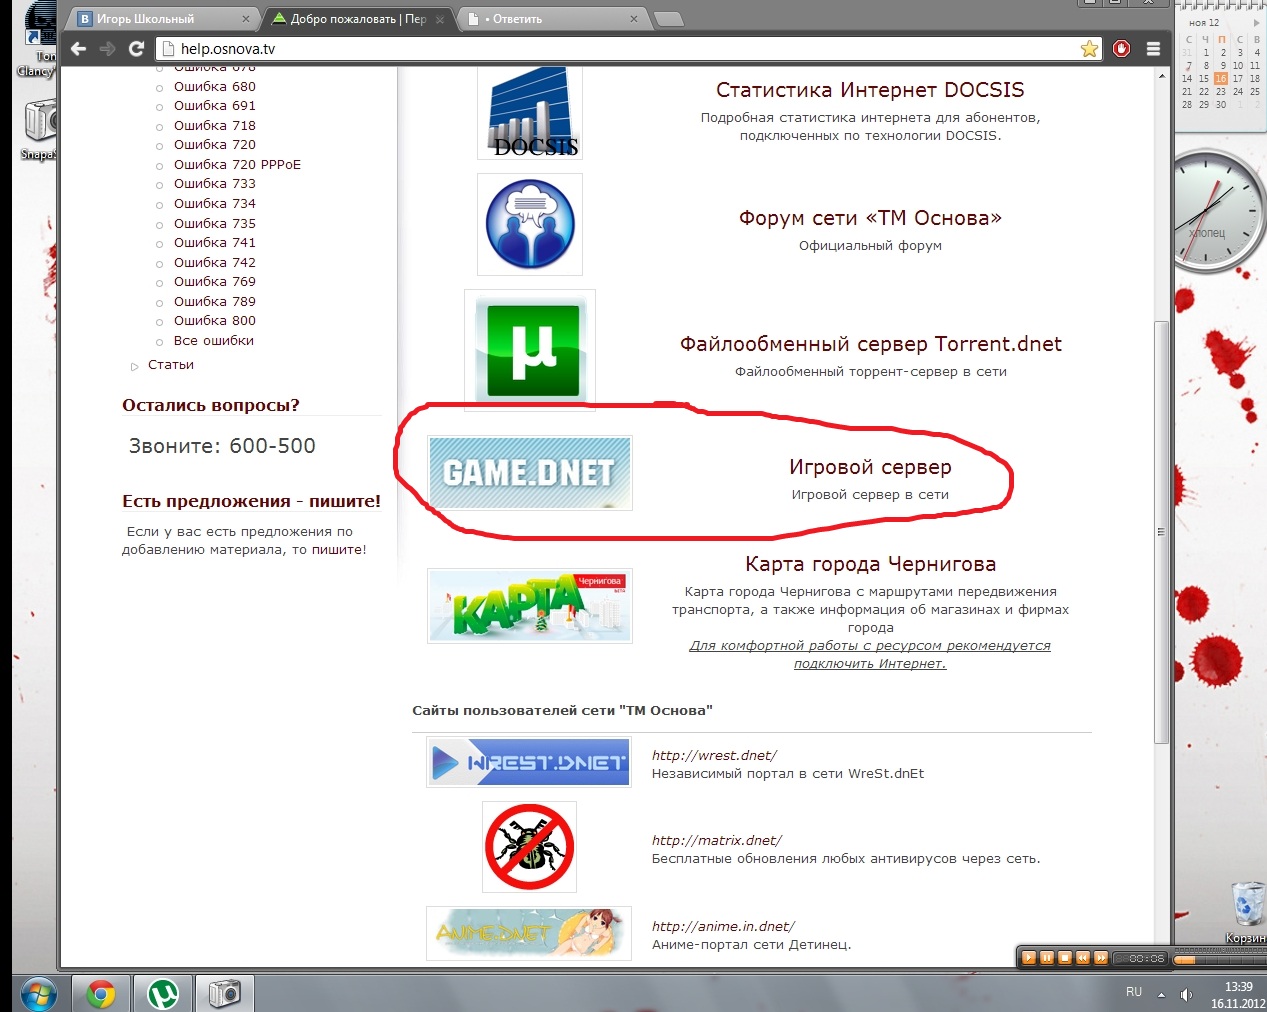
Task: Launch uTorrent from the Windows taskbar
Action: click(x=163, y=993)
